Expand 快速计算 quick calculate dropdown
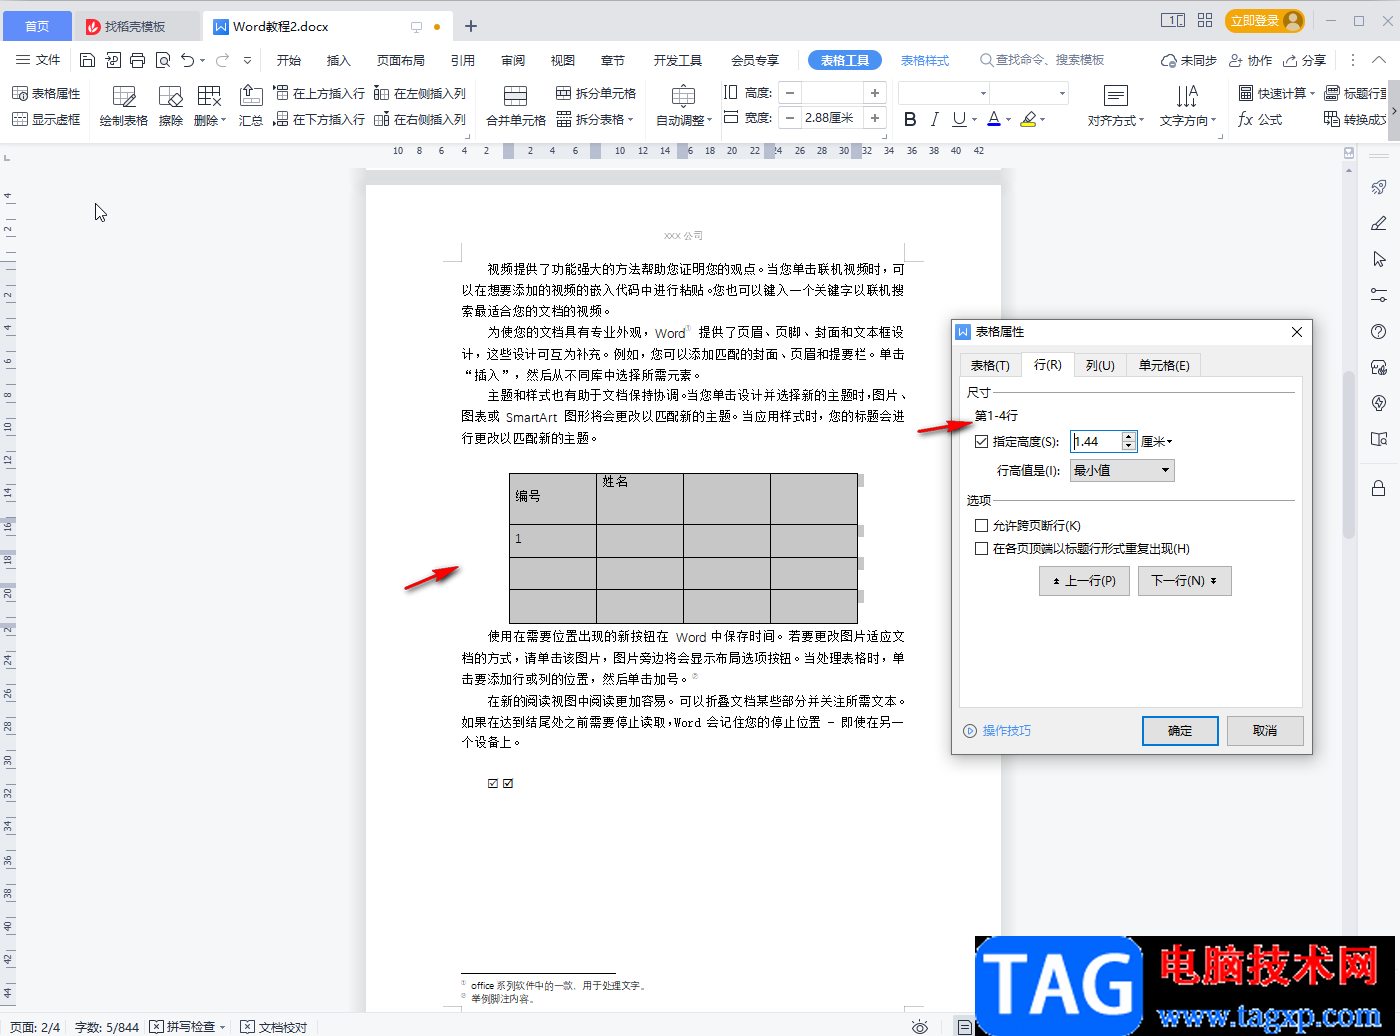This screenshot has width=1400, height=1036. [x=1277, y=93]
